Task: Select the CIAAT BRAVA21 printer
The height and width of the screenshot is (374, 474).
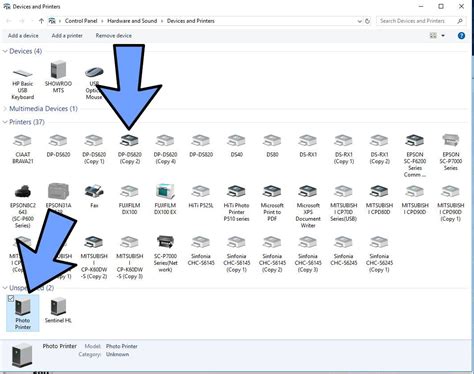Action: coord(23,149)
